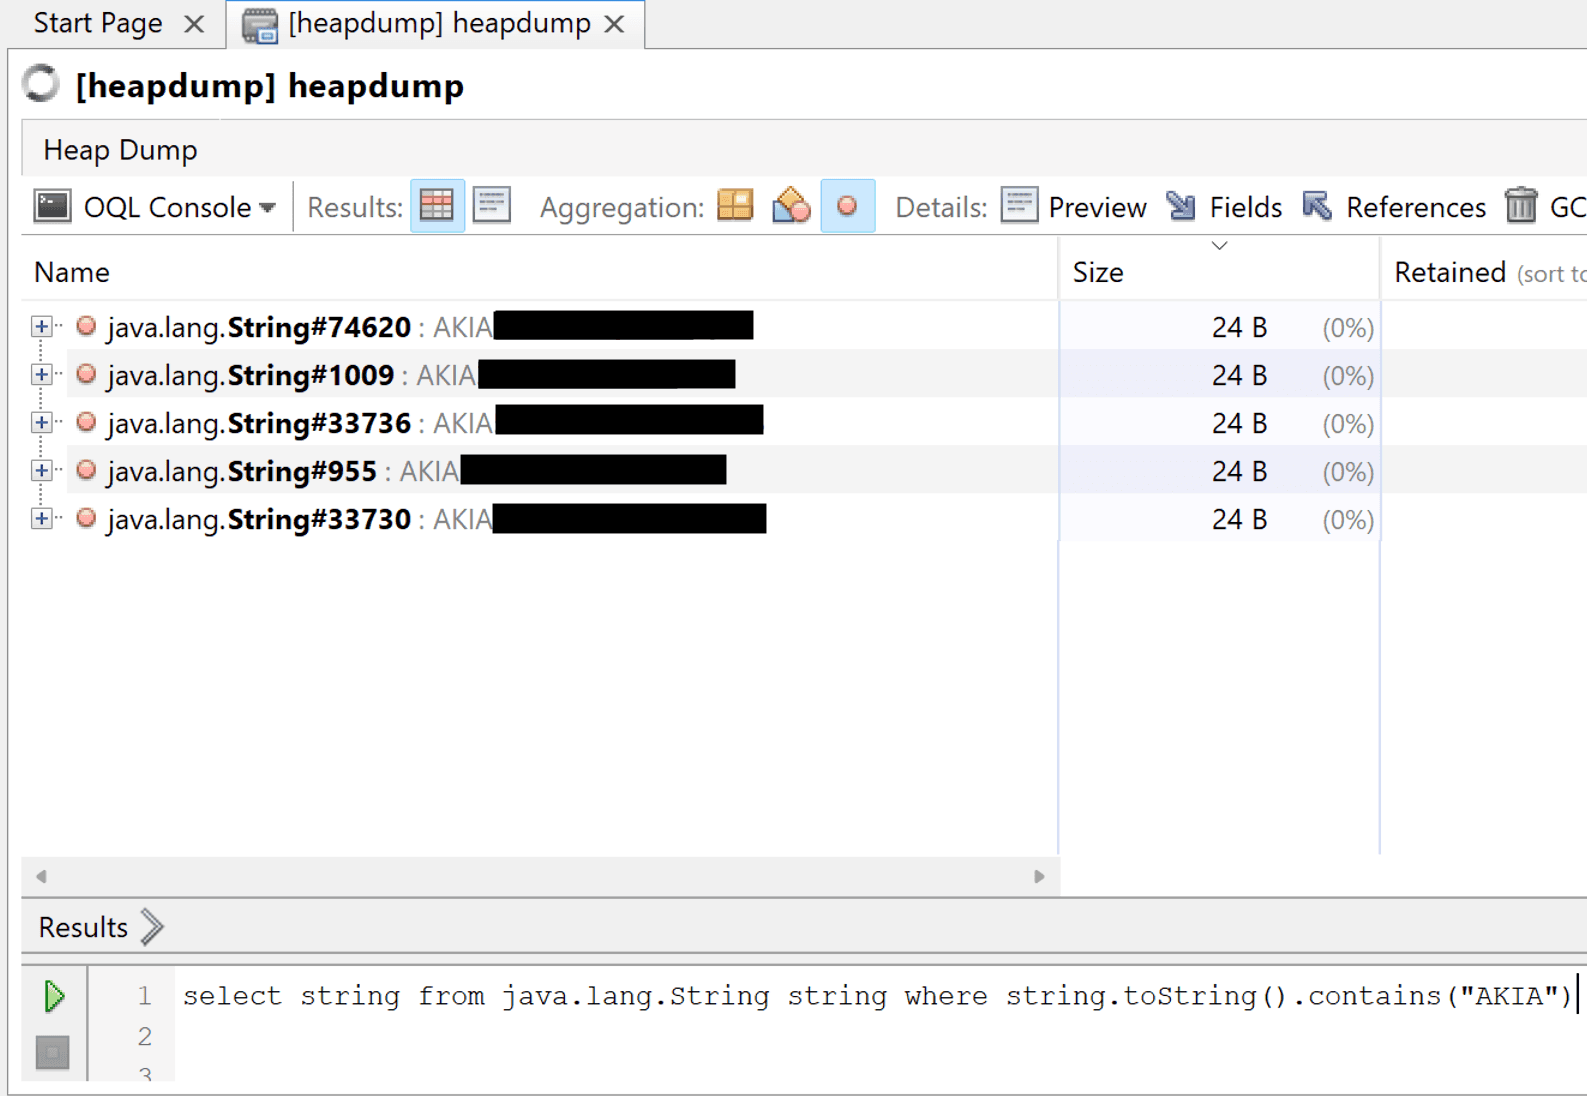1587x1096 pixels.
Task: Expand java.lang.String#33736 row
Action: pyautogui.click(x=41, y=423)
